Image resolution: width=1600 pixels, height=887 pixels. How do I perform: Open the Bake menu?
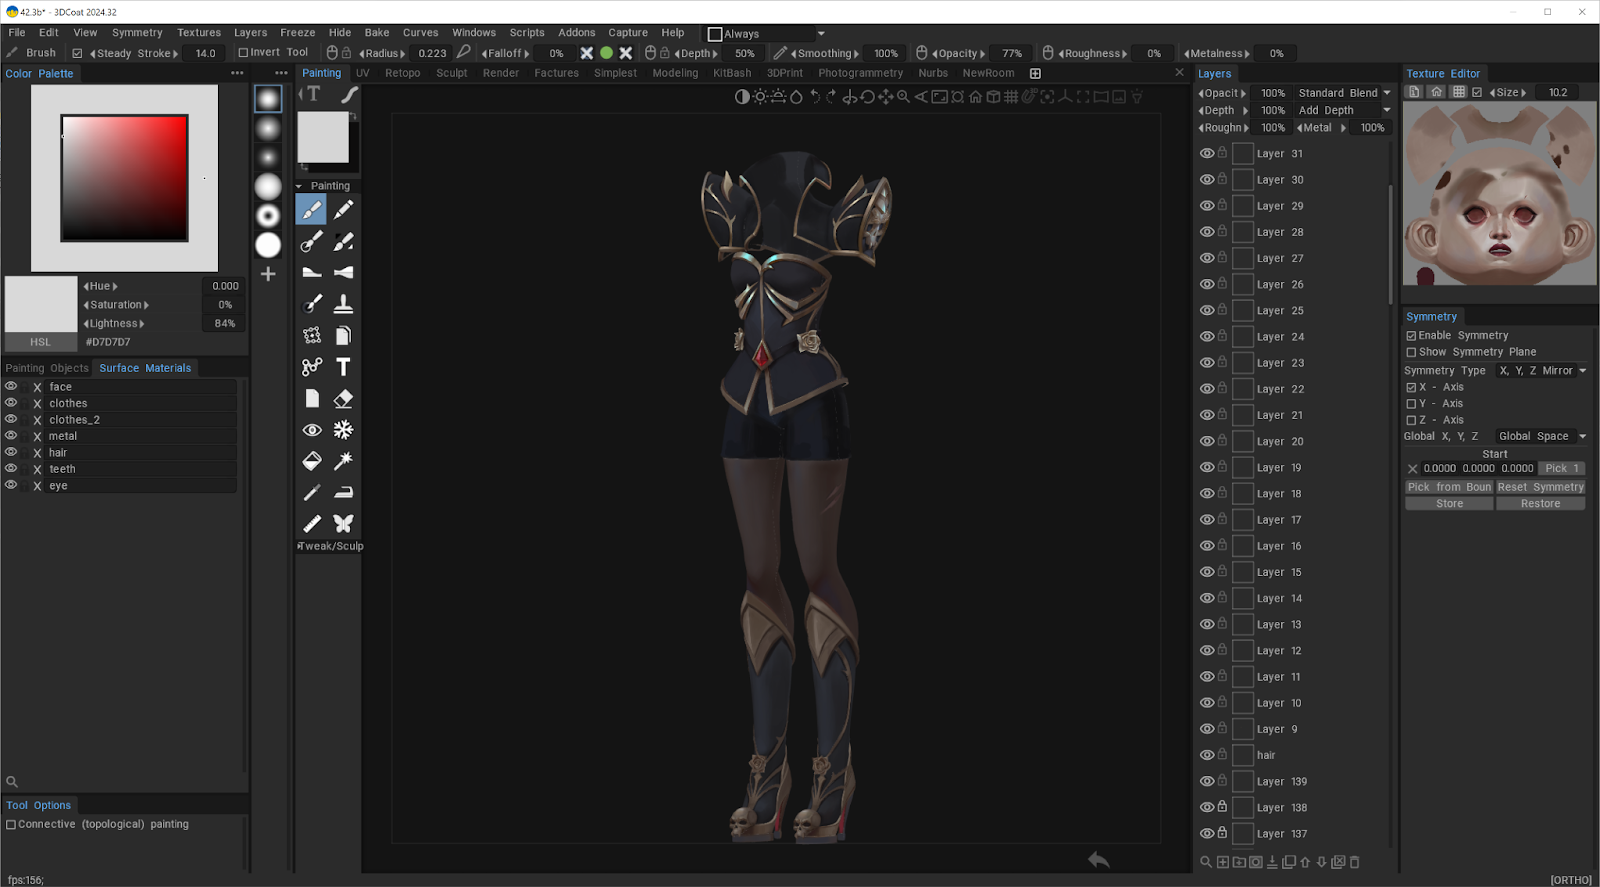(377, 33)
